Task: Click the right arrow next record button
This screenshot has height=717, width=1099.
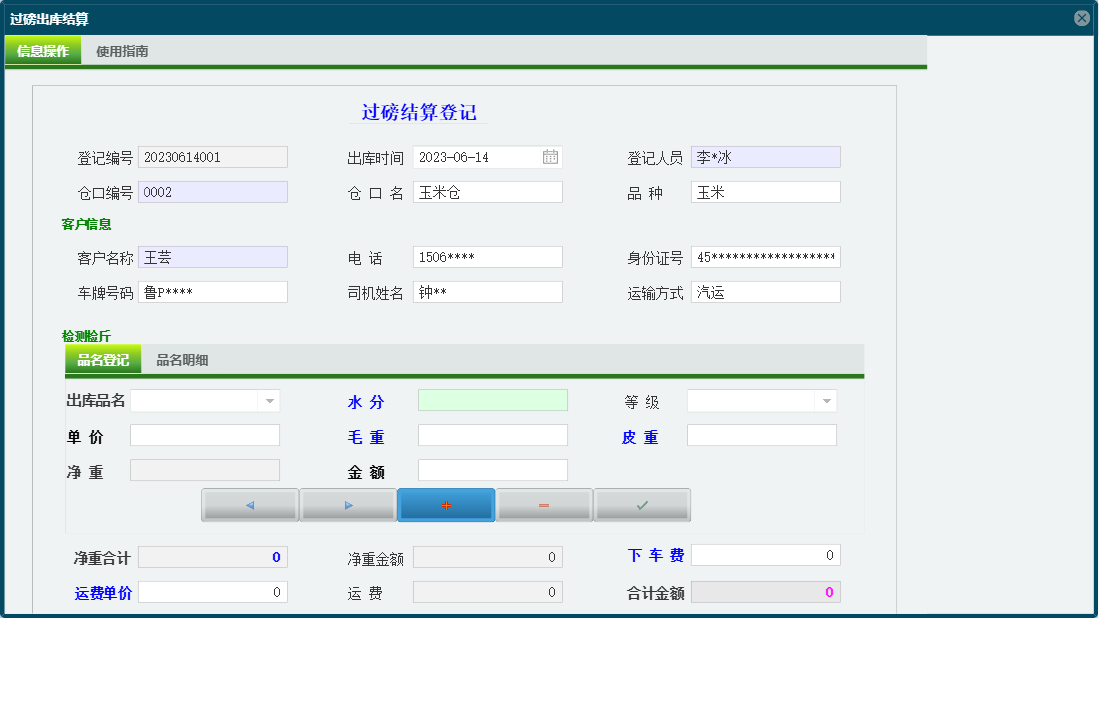Action: pyautogui.click(x=347, y=505)
